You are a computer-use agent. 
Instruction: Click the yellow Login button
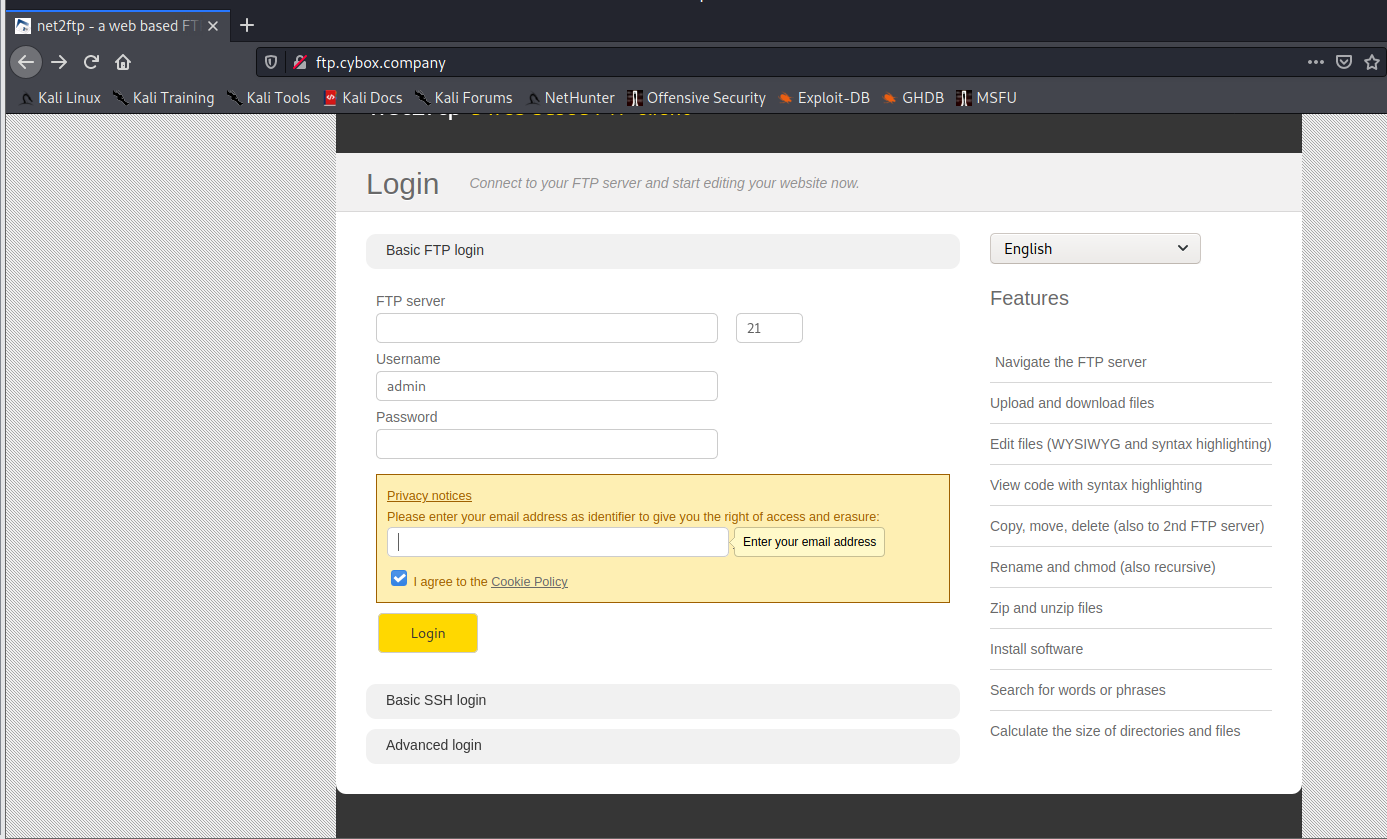428,633
